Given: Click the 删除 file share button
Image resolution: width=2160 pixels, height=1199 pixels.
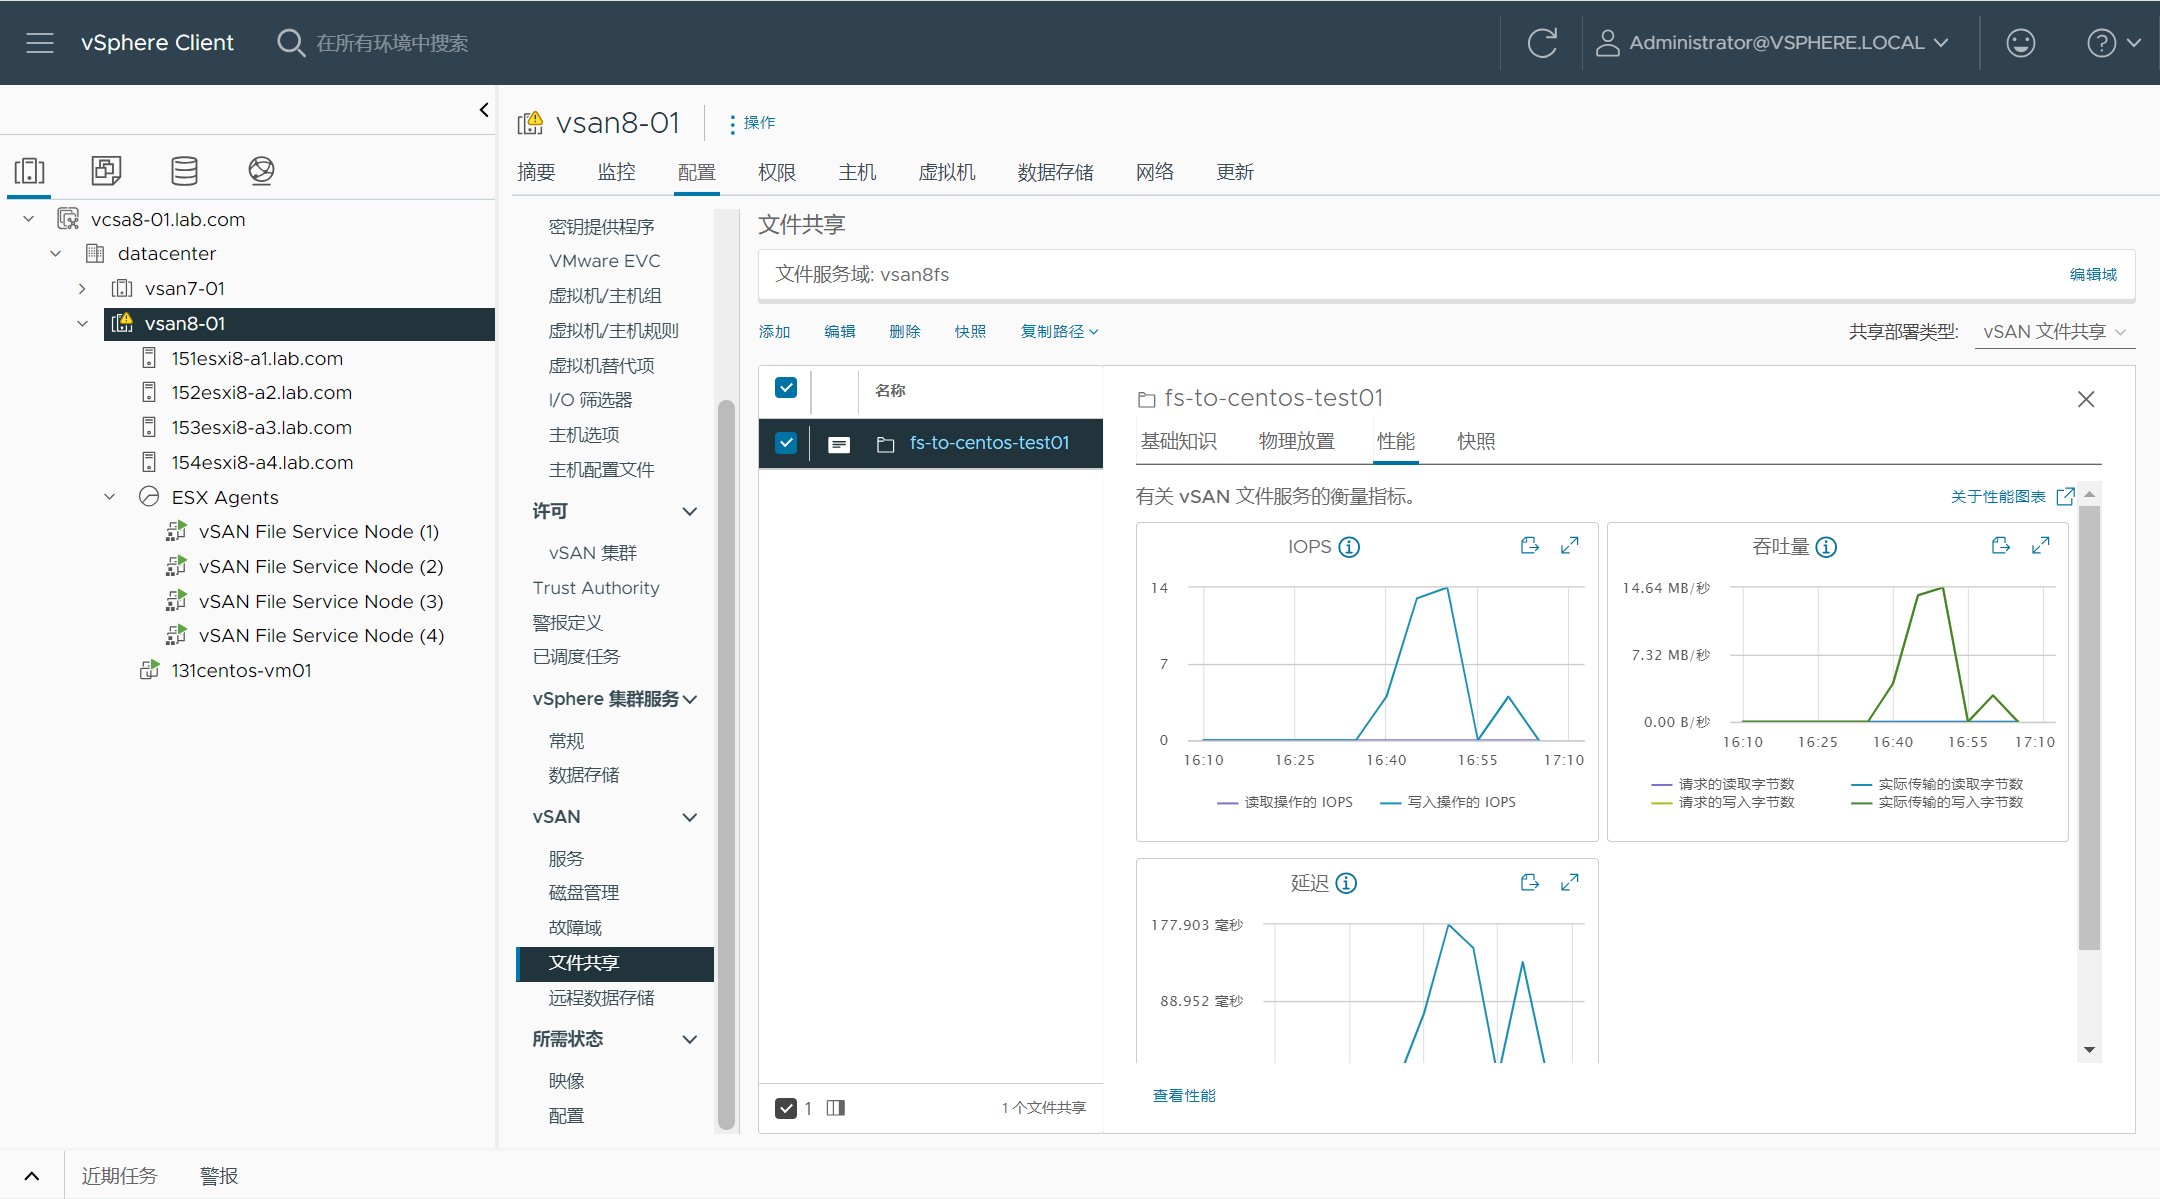Looking at the screenshot, I should pos(904,332).
